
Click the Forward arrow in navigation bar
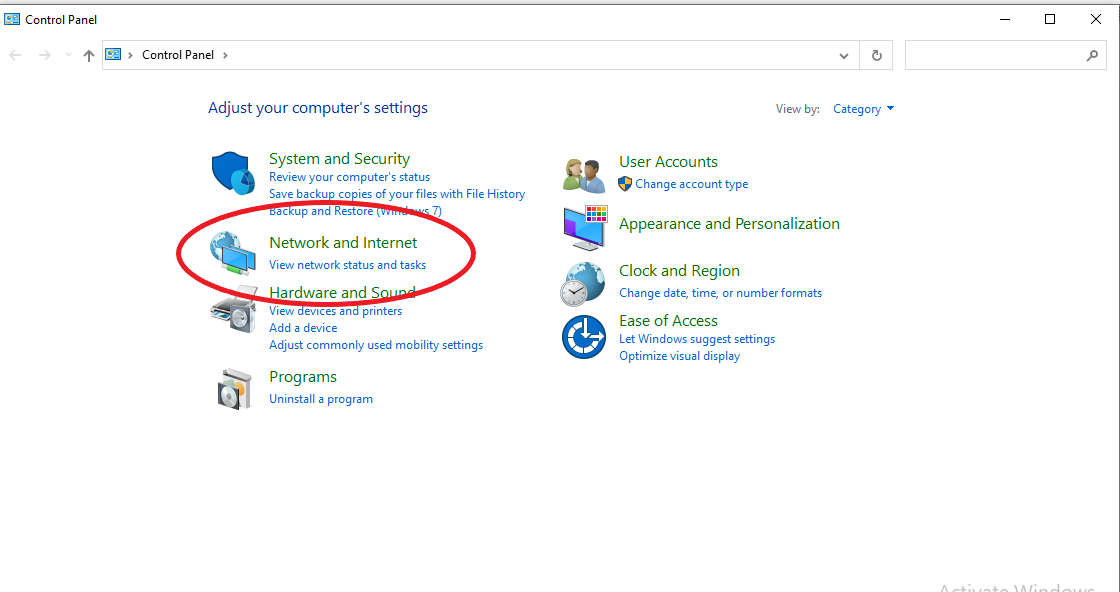click(45, 55)
